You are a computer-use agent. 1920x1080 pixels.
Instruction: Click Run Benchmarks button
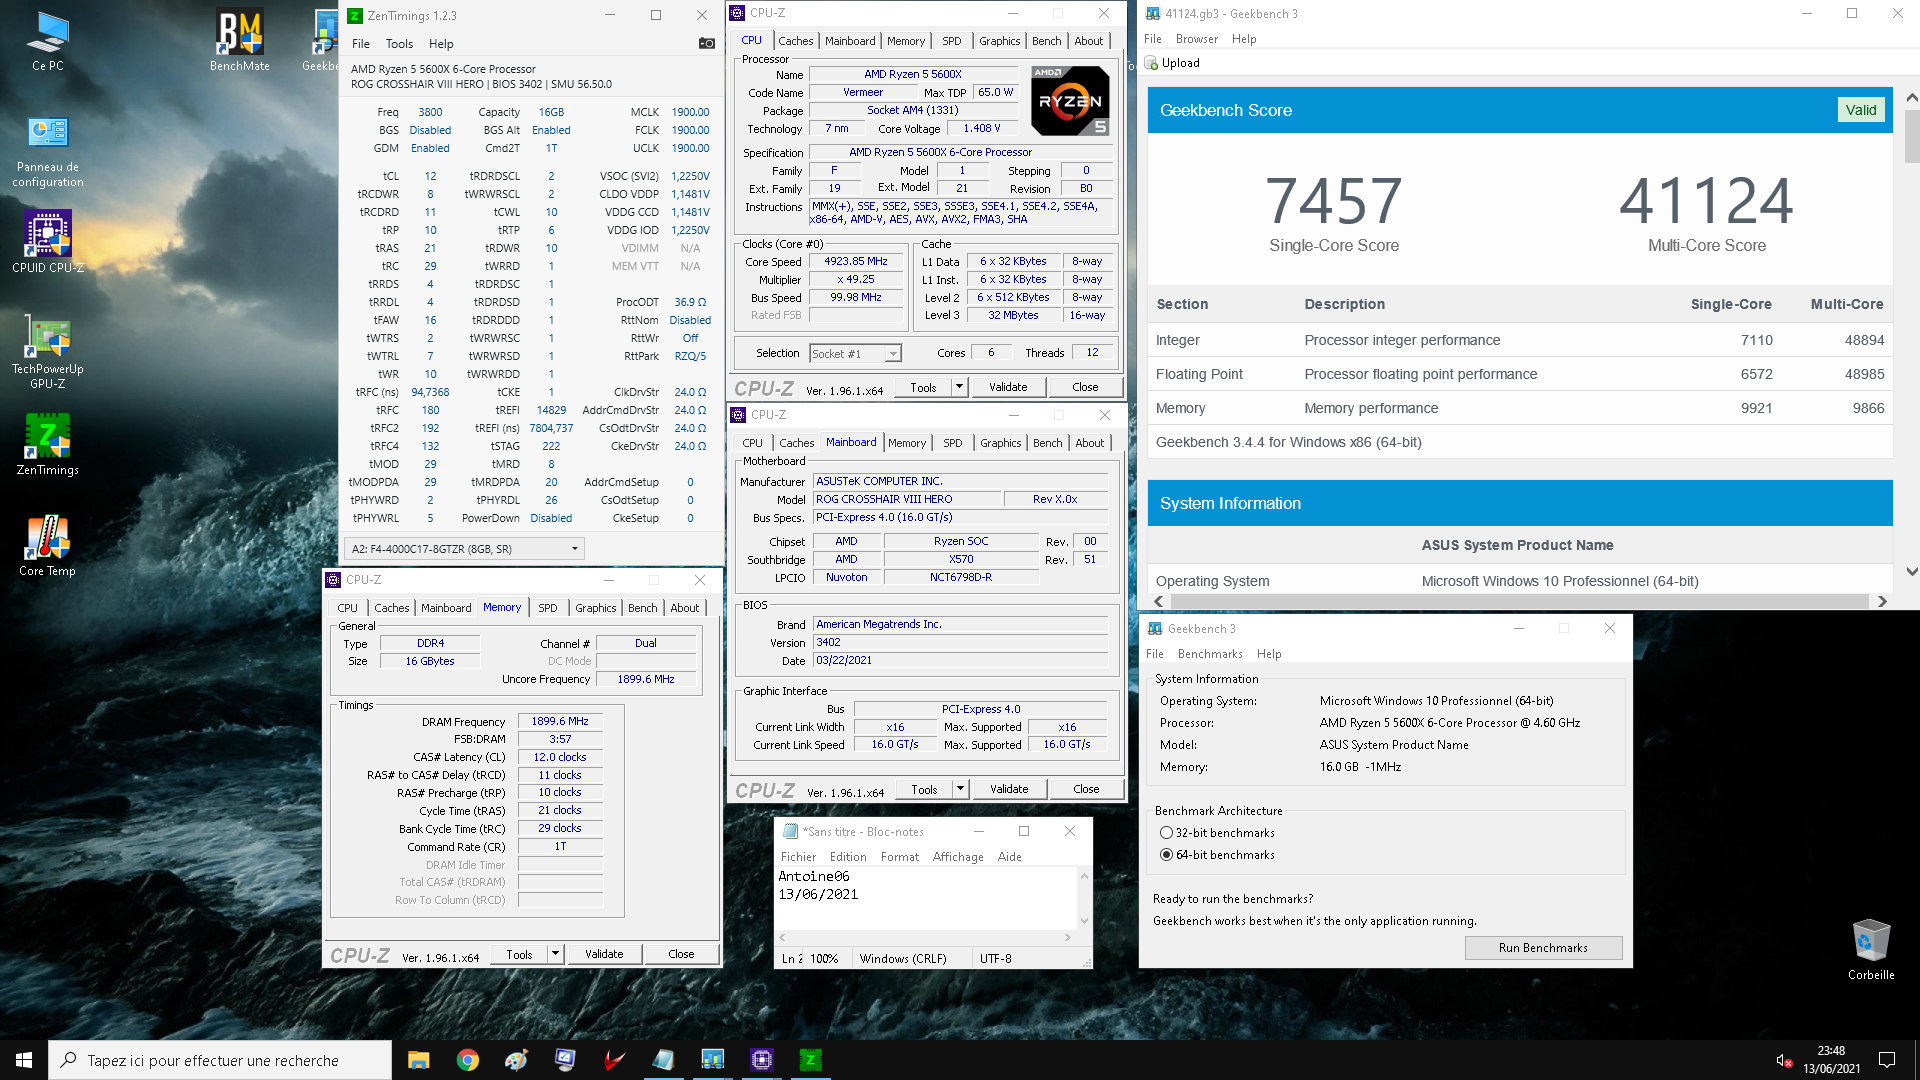1543,948
